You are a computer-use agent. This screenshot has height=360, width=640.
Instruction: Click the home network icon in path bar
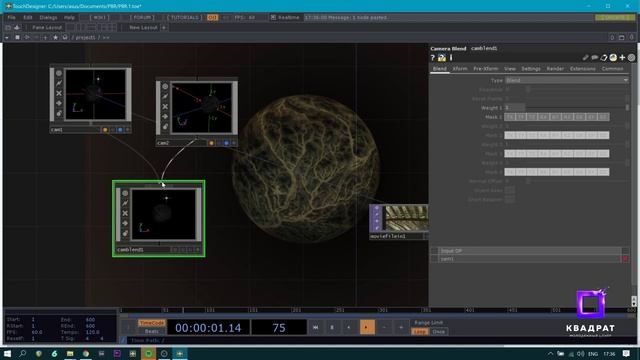coord(65,37)
